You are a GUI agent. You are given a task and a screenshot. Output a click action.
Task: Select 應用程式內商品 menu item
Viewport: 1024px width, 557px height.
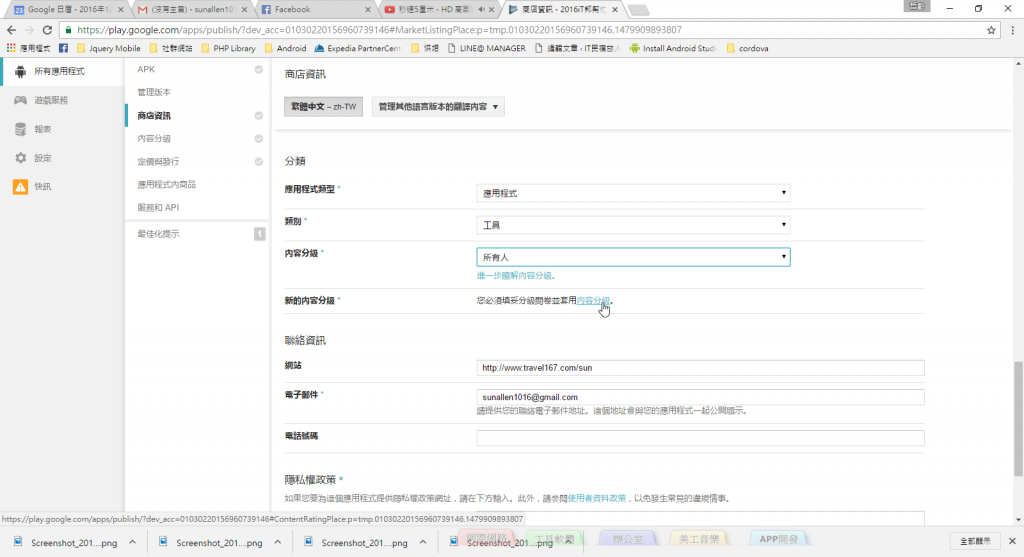[167, 184]
